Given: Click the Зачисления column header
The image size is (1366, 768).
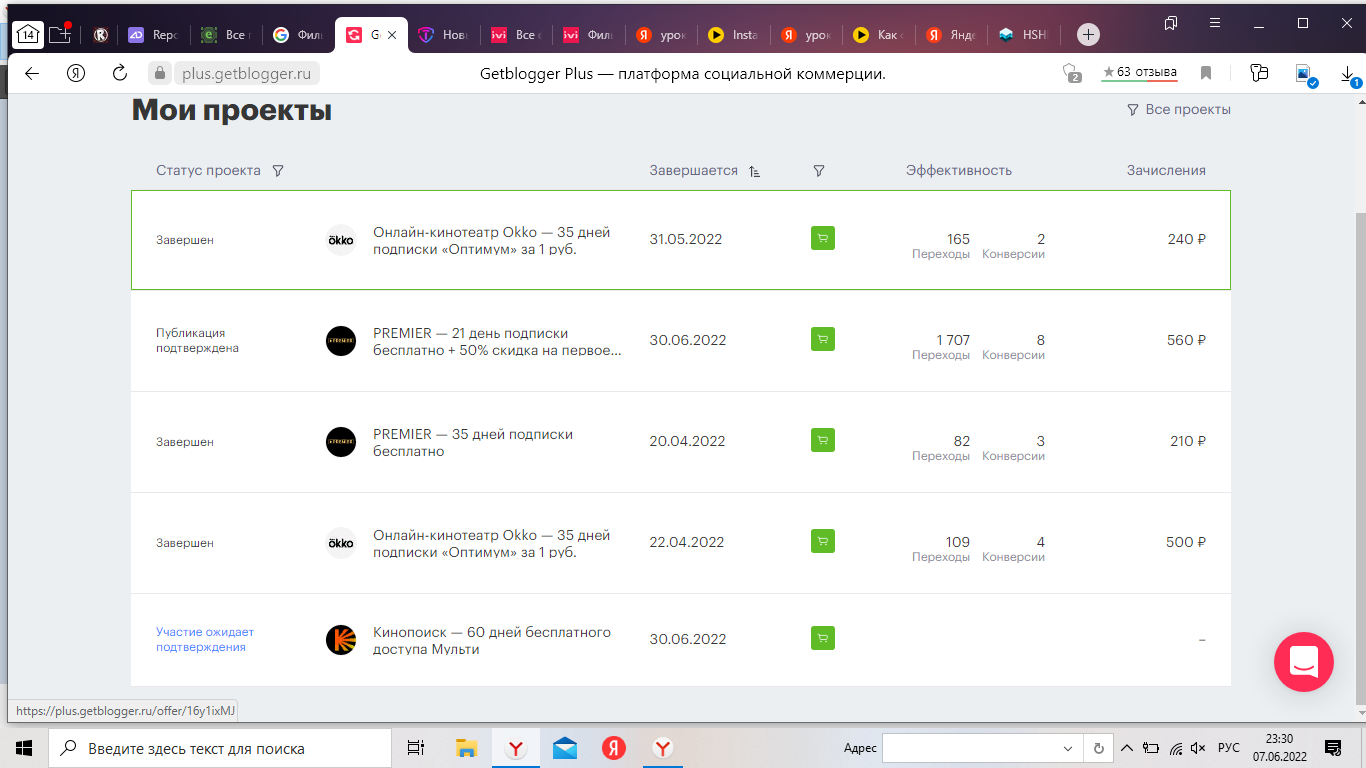Looking at the screenshot, I should [x=1166, y=171].
